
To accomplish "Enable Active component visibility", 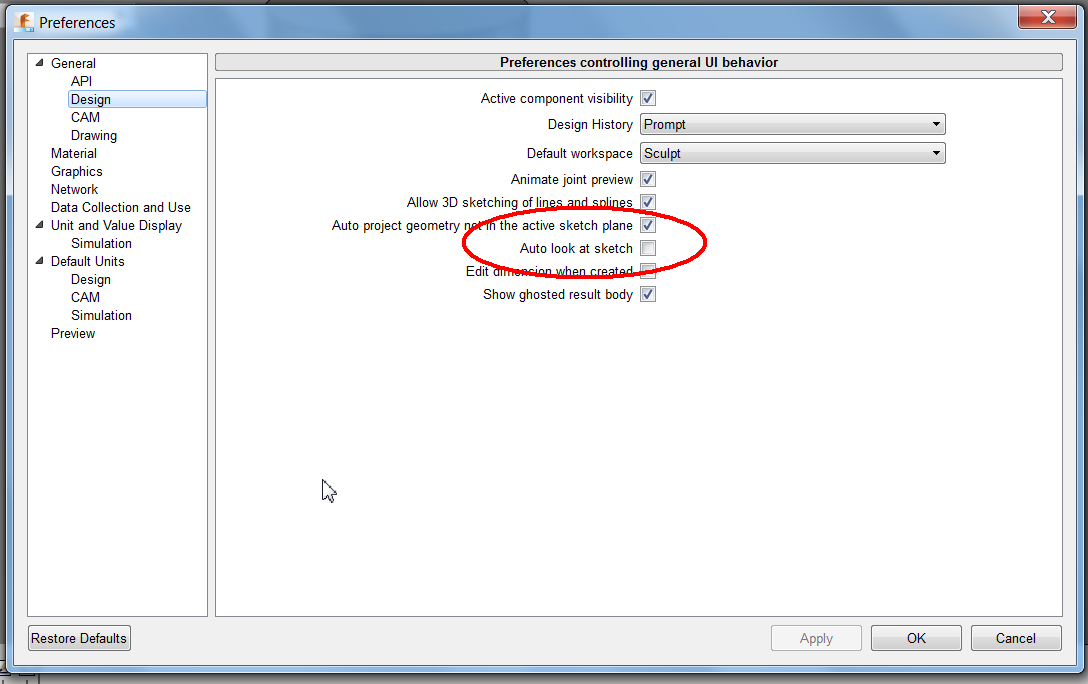I will (647, 98).
